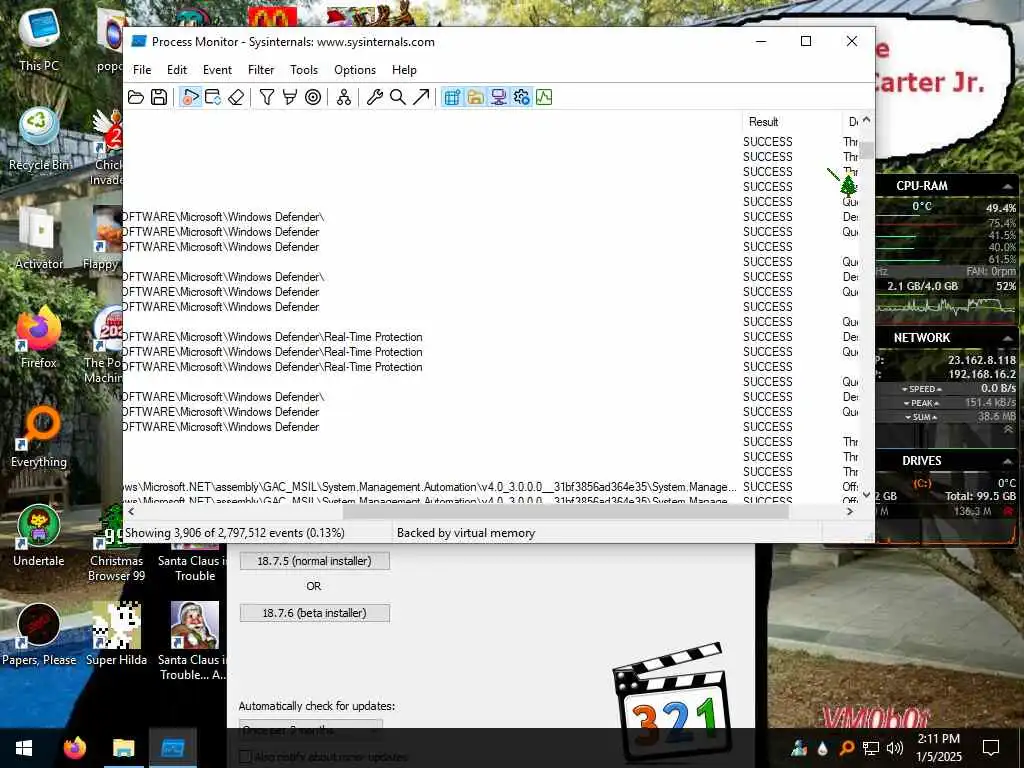
Task: Click the horizontal scrollbar left arrow
Action: [x=131, y=511]
